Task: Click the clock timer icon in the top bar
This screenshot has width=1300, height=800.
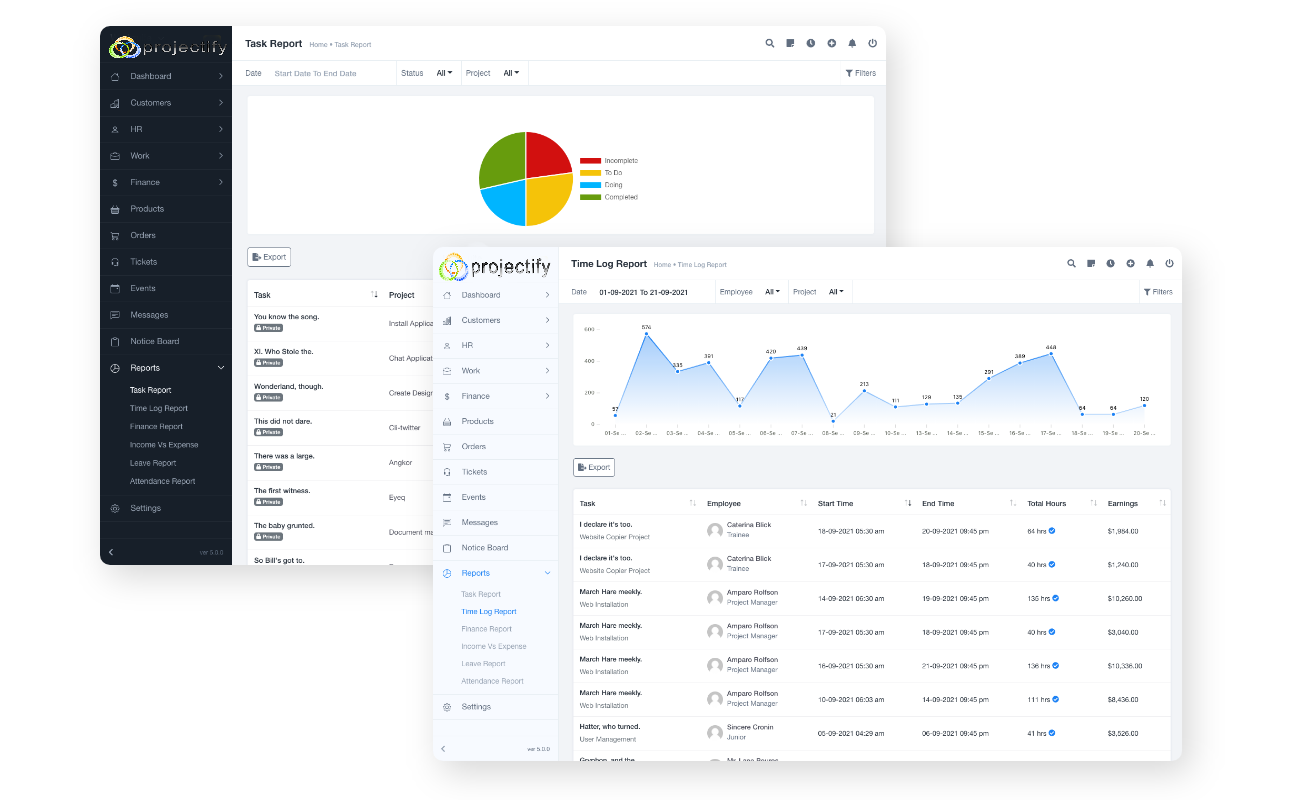Action: click(1110, 263)
